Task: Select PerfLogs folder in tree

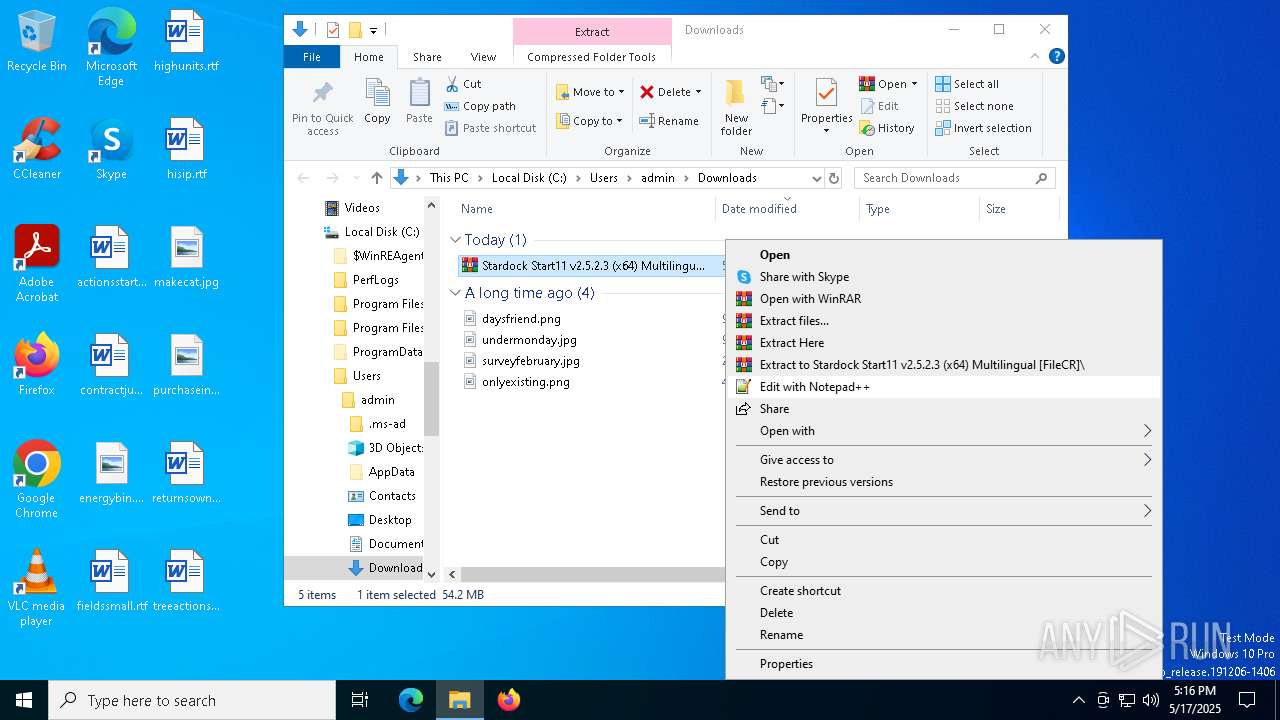Action: [x=376, y=280]
